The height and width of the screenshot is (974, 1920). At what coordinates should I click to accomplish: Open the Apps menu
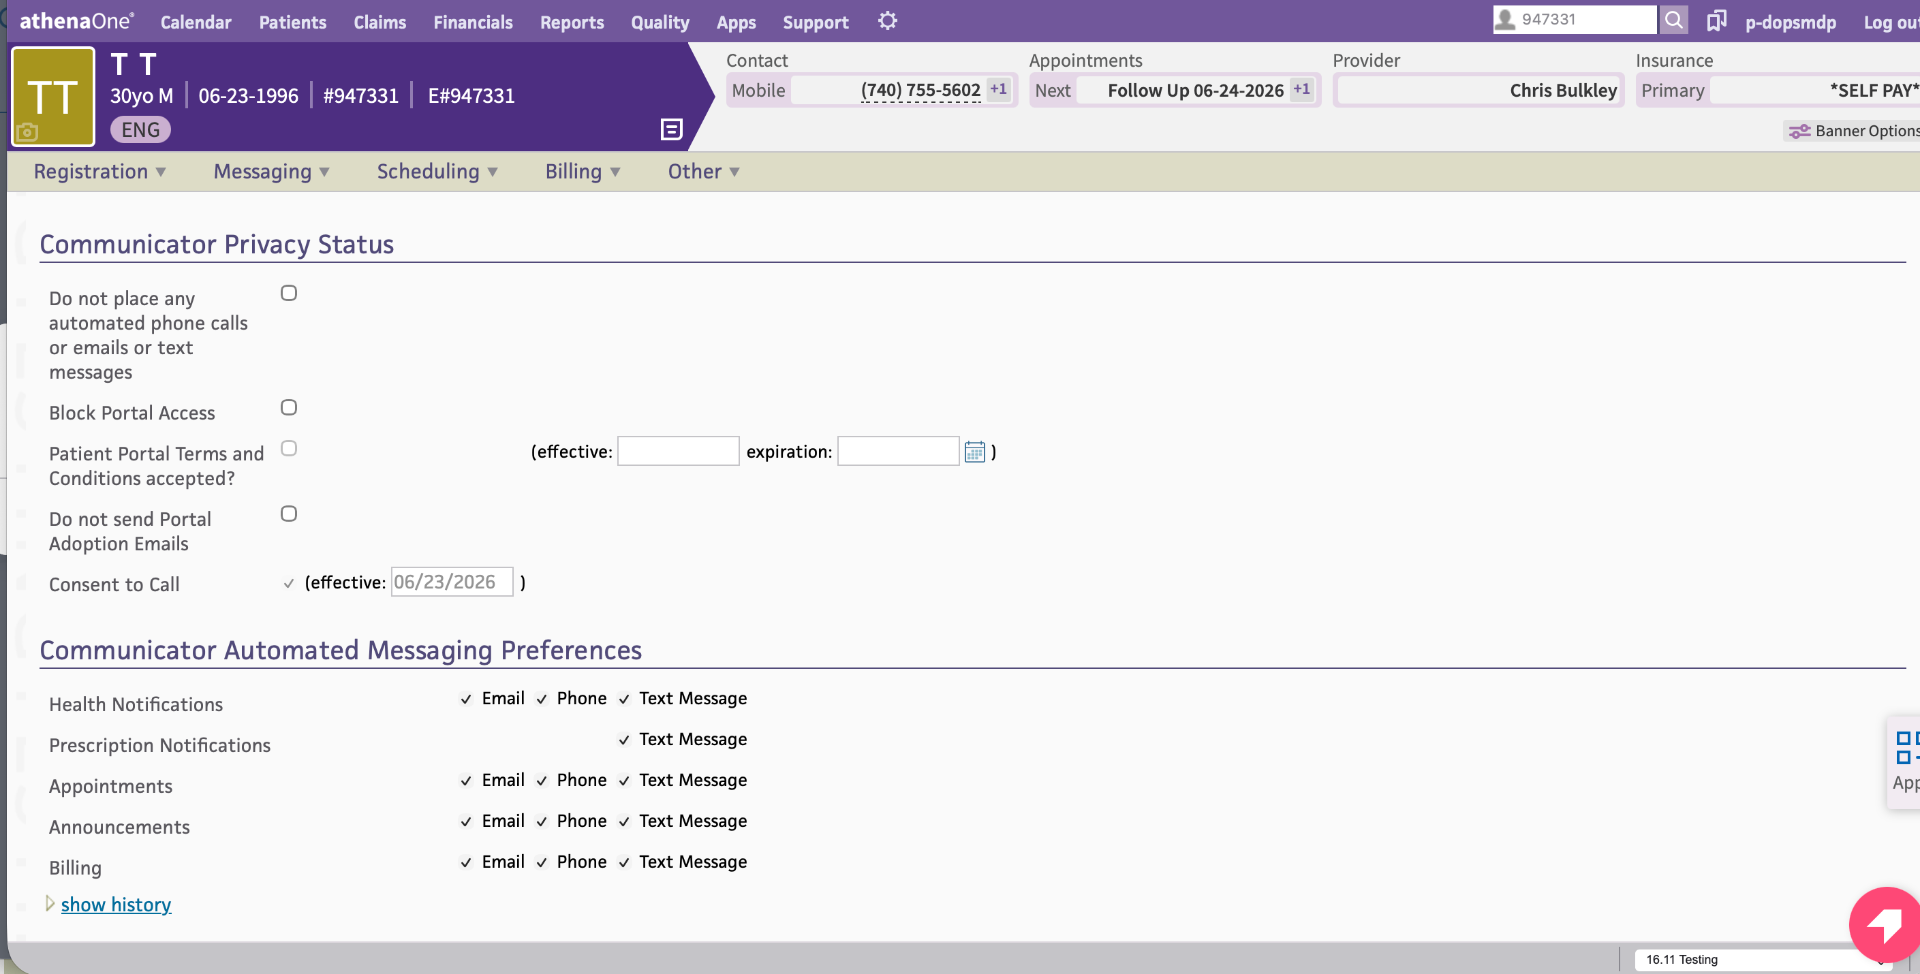(736, 22)
